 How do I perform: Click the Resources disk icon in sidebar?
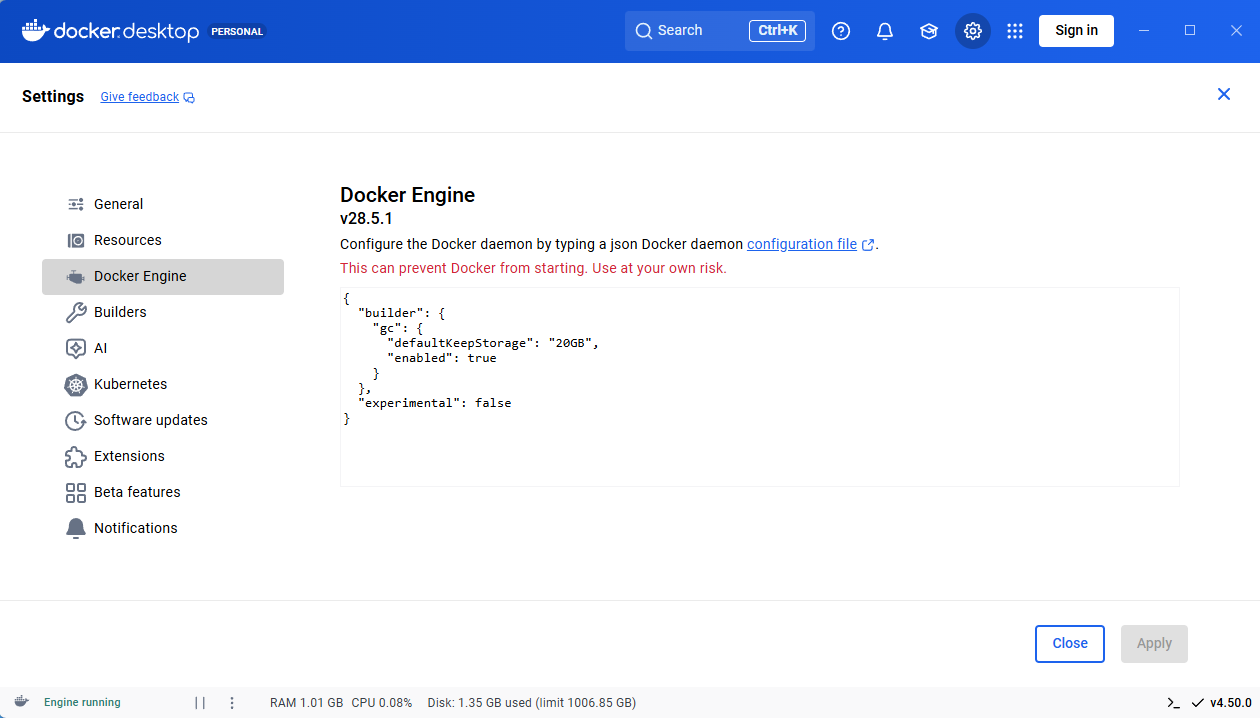coord(76,240)
